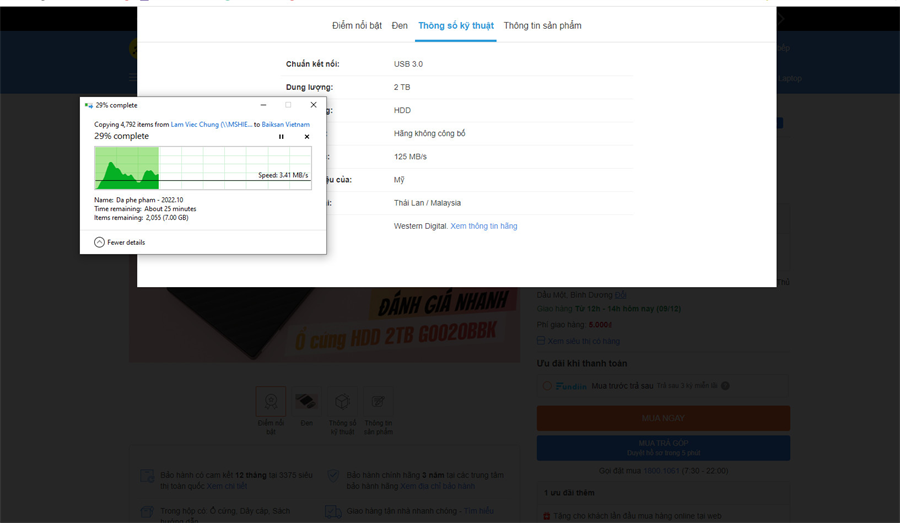The height and width of the screenshot is (523, 900).
Task: Click the MUA NGAY button
Action: 663,419
